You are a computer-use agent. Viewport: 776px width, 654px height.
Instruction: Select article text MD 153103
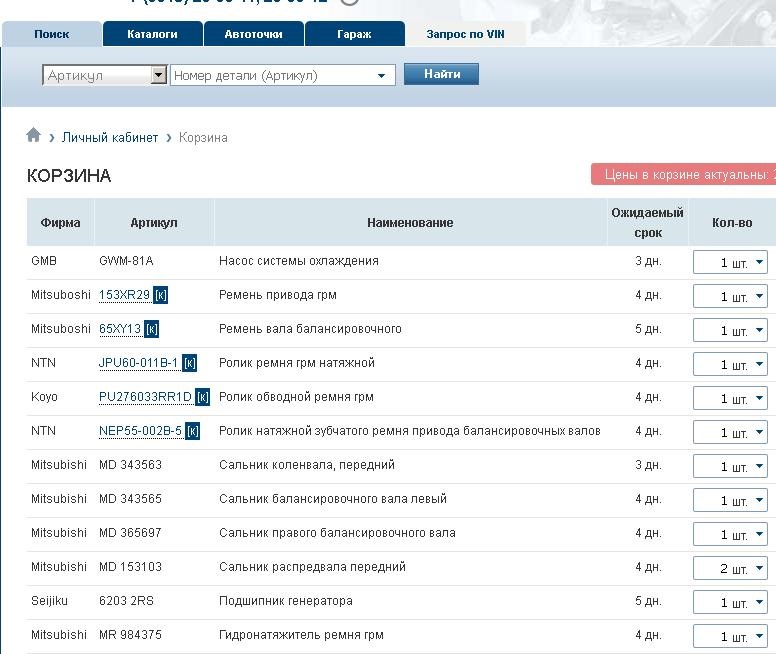coord(130,567)
